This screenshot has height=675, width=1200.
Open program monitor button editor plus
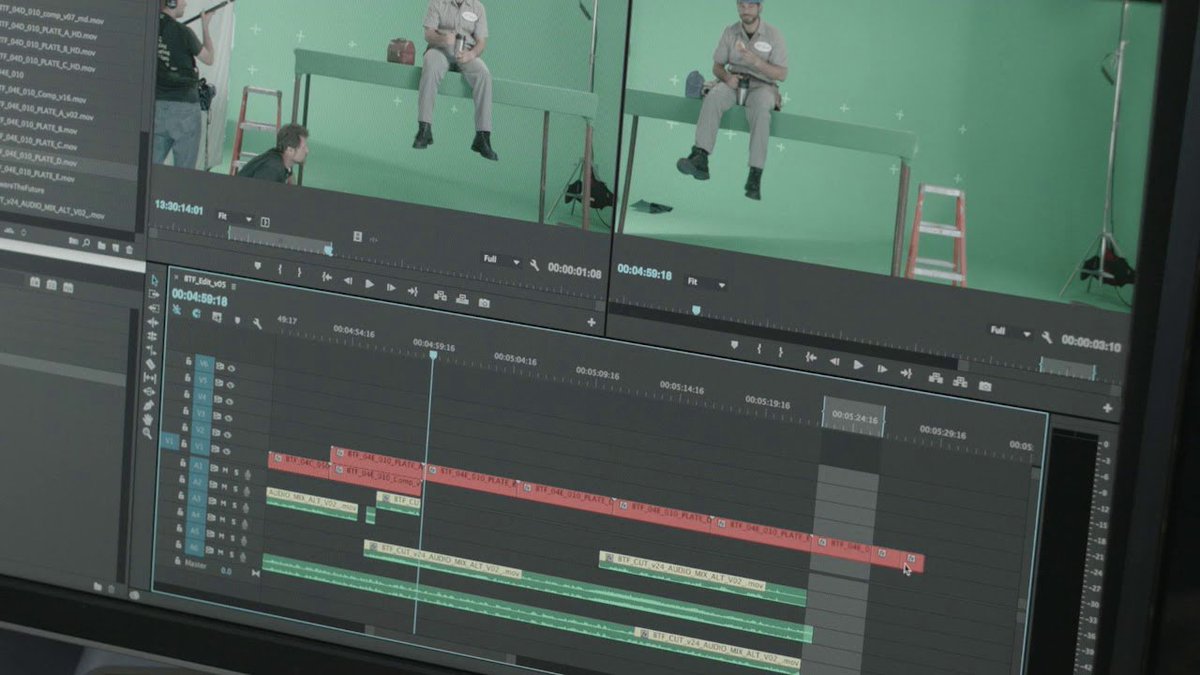point(1108,407)
